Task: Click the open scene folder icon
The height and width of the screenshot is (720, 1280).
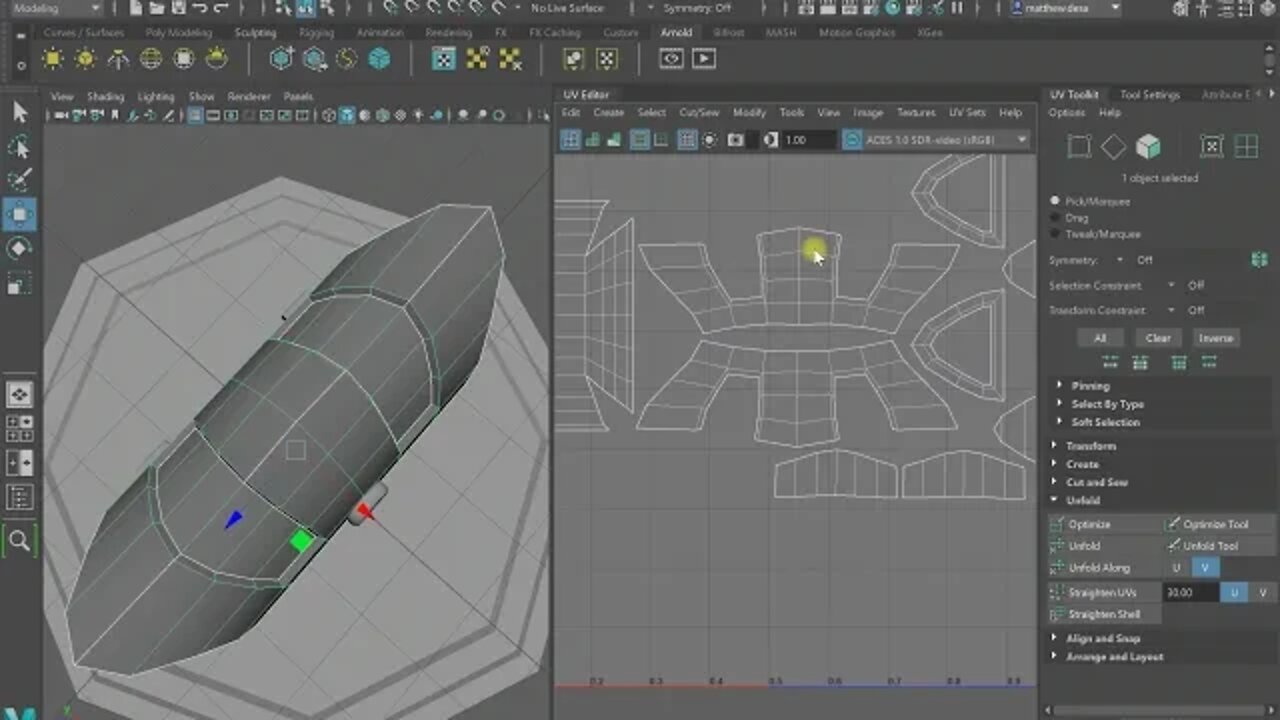Action: (156, 8)
